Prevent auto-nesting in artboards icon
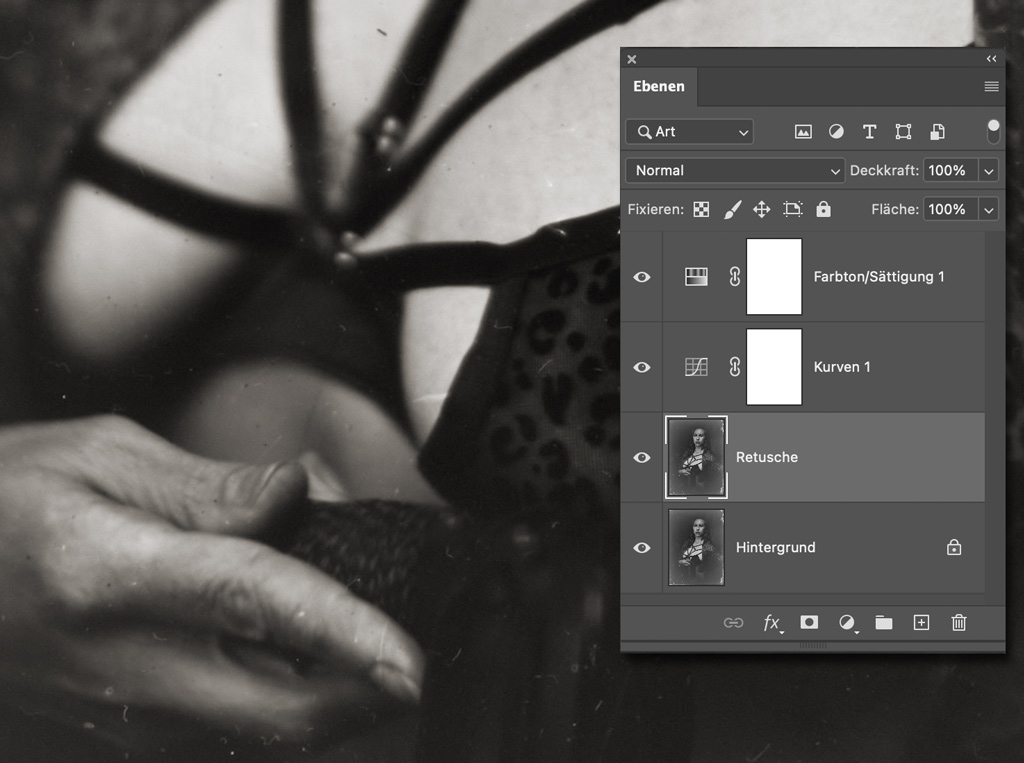 pyautogui.click(x=792, y=210)
